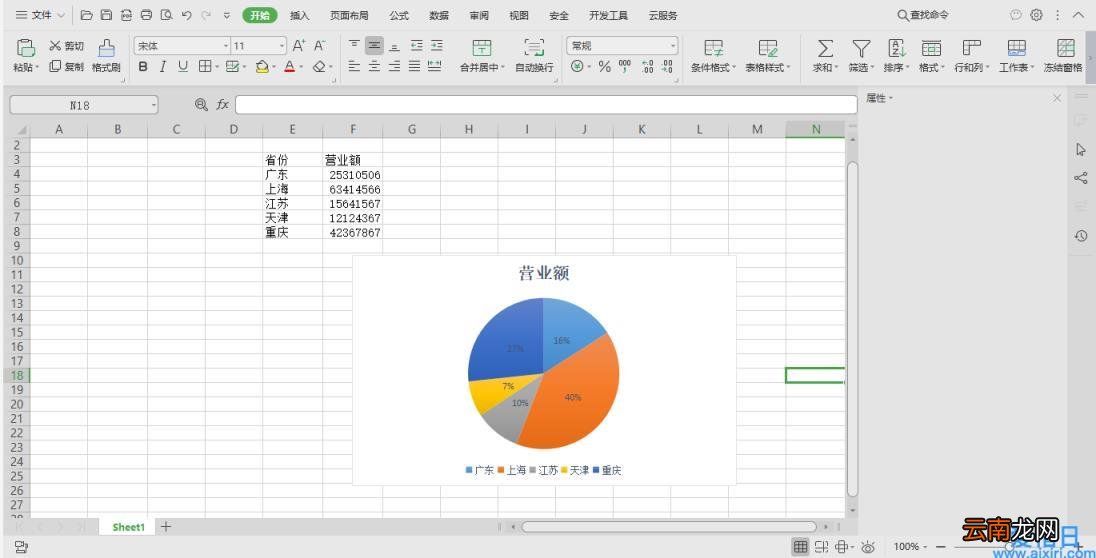The image size is (1096, 558).
Task: Click the decrease indent icon
Action: pos(417,46)
